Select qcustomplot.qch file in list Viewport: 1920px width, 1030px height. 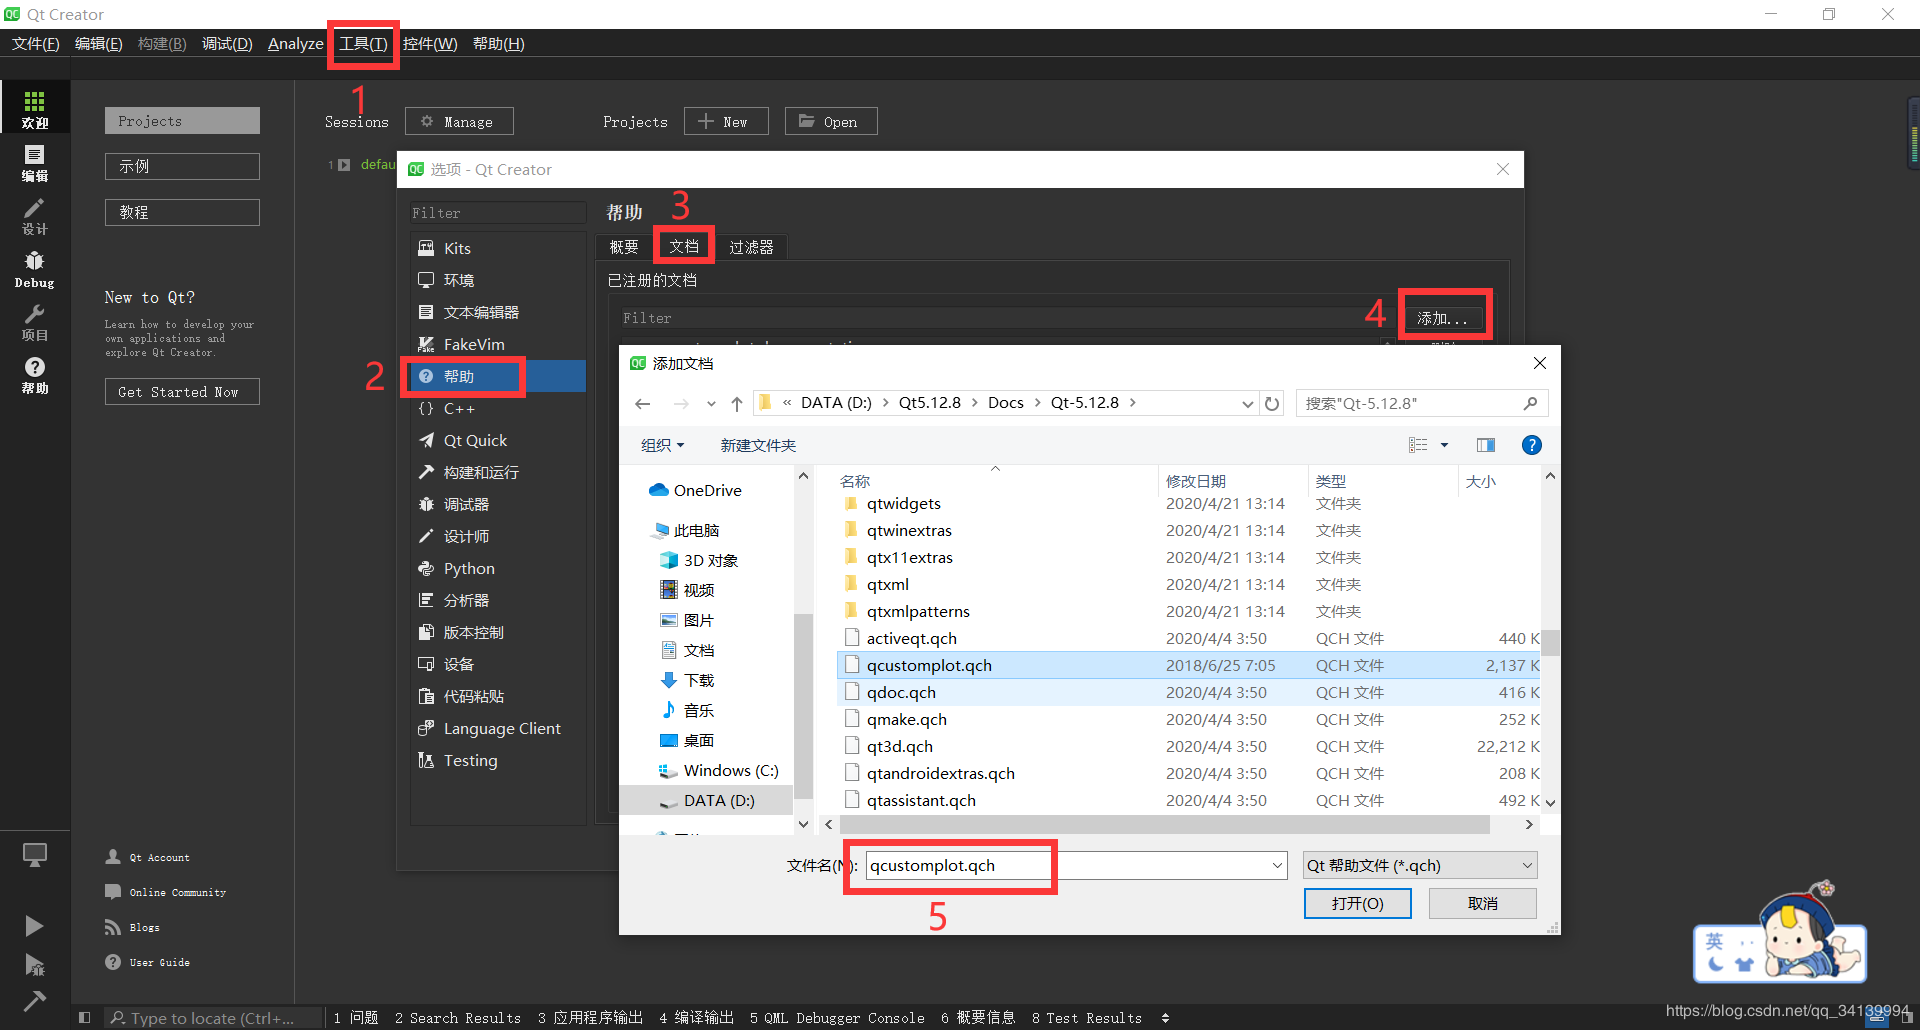[1189, 665]
